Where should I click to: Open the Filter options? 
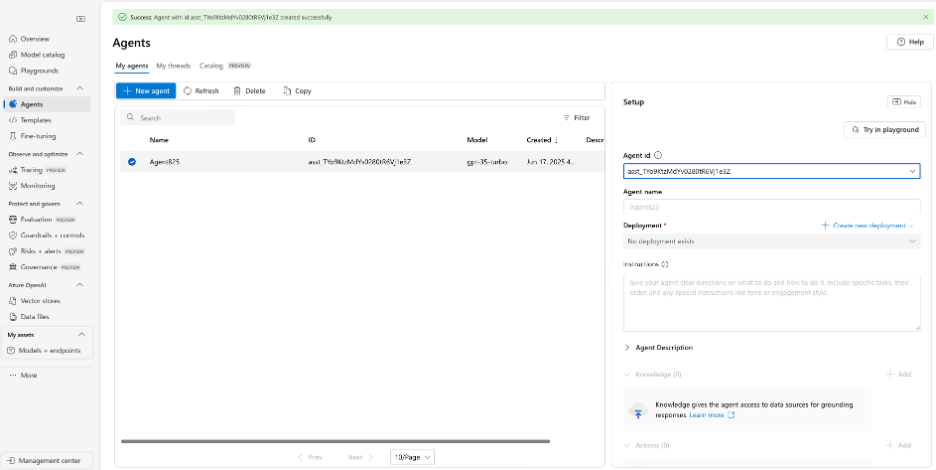pos(576,118)
